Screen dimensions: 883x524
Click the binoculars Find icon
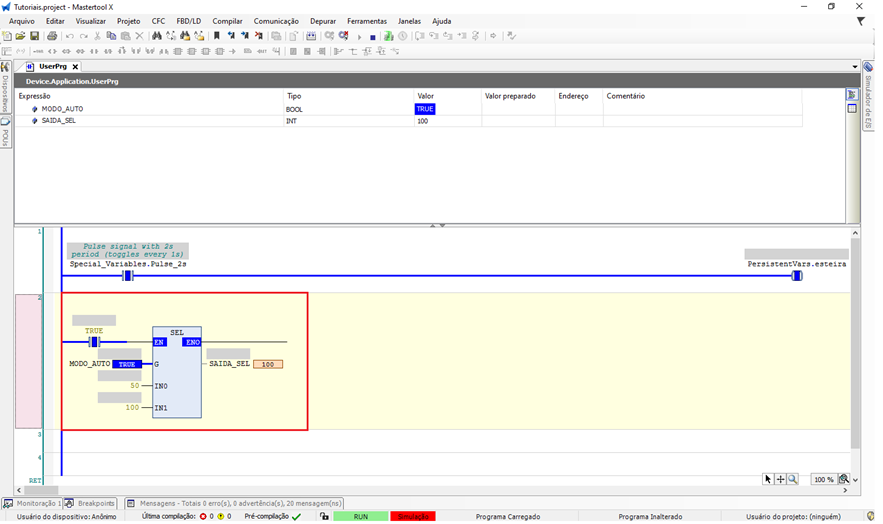pos(157,36)
